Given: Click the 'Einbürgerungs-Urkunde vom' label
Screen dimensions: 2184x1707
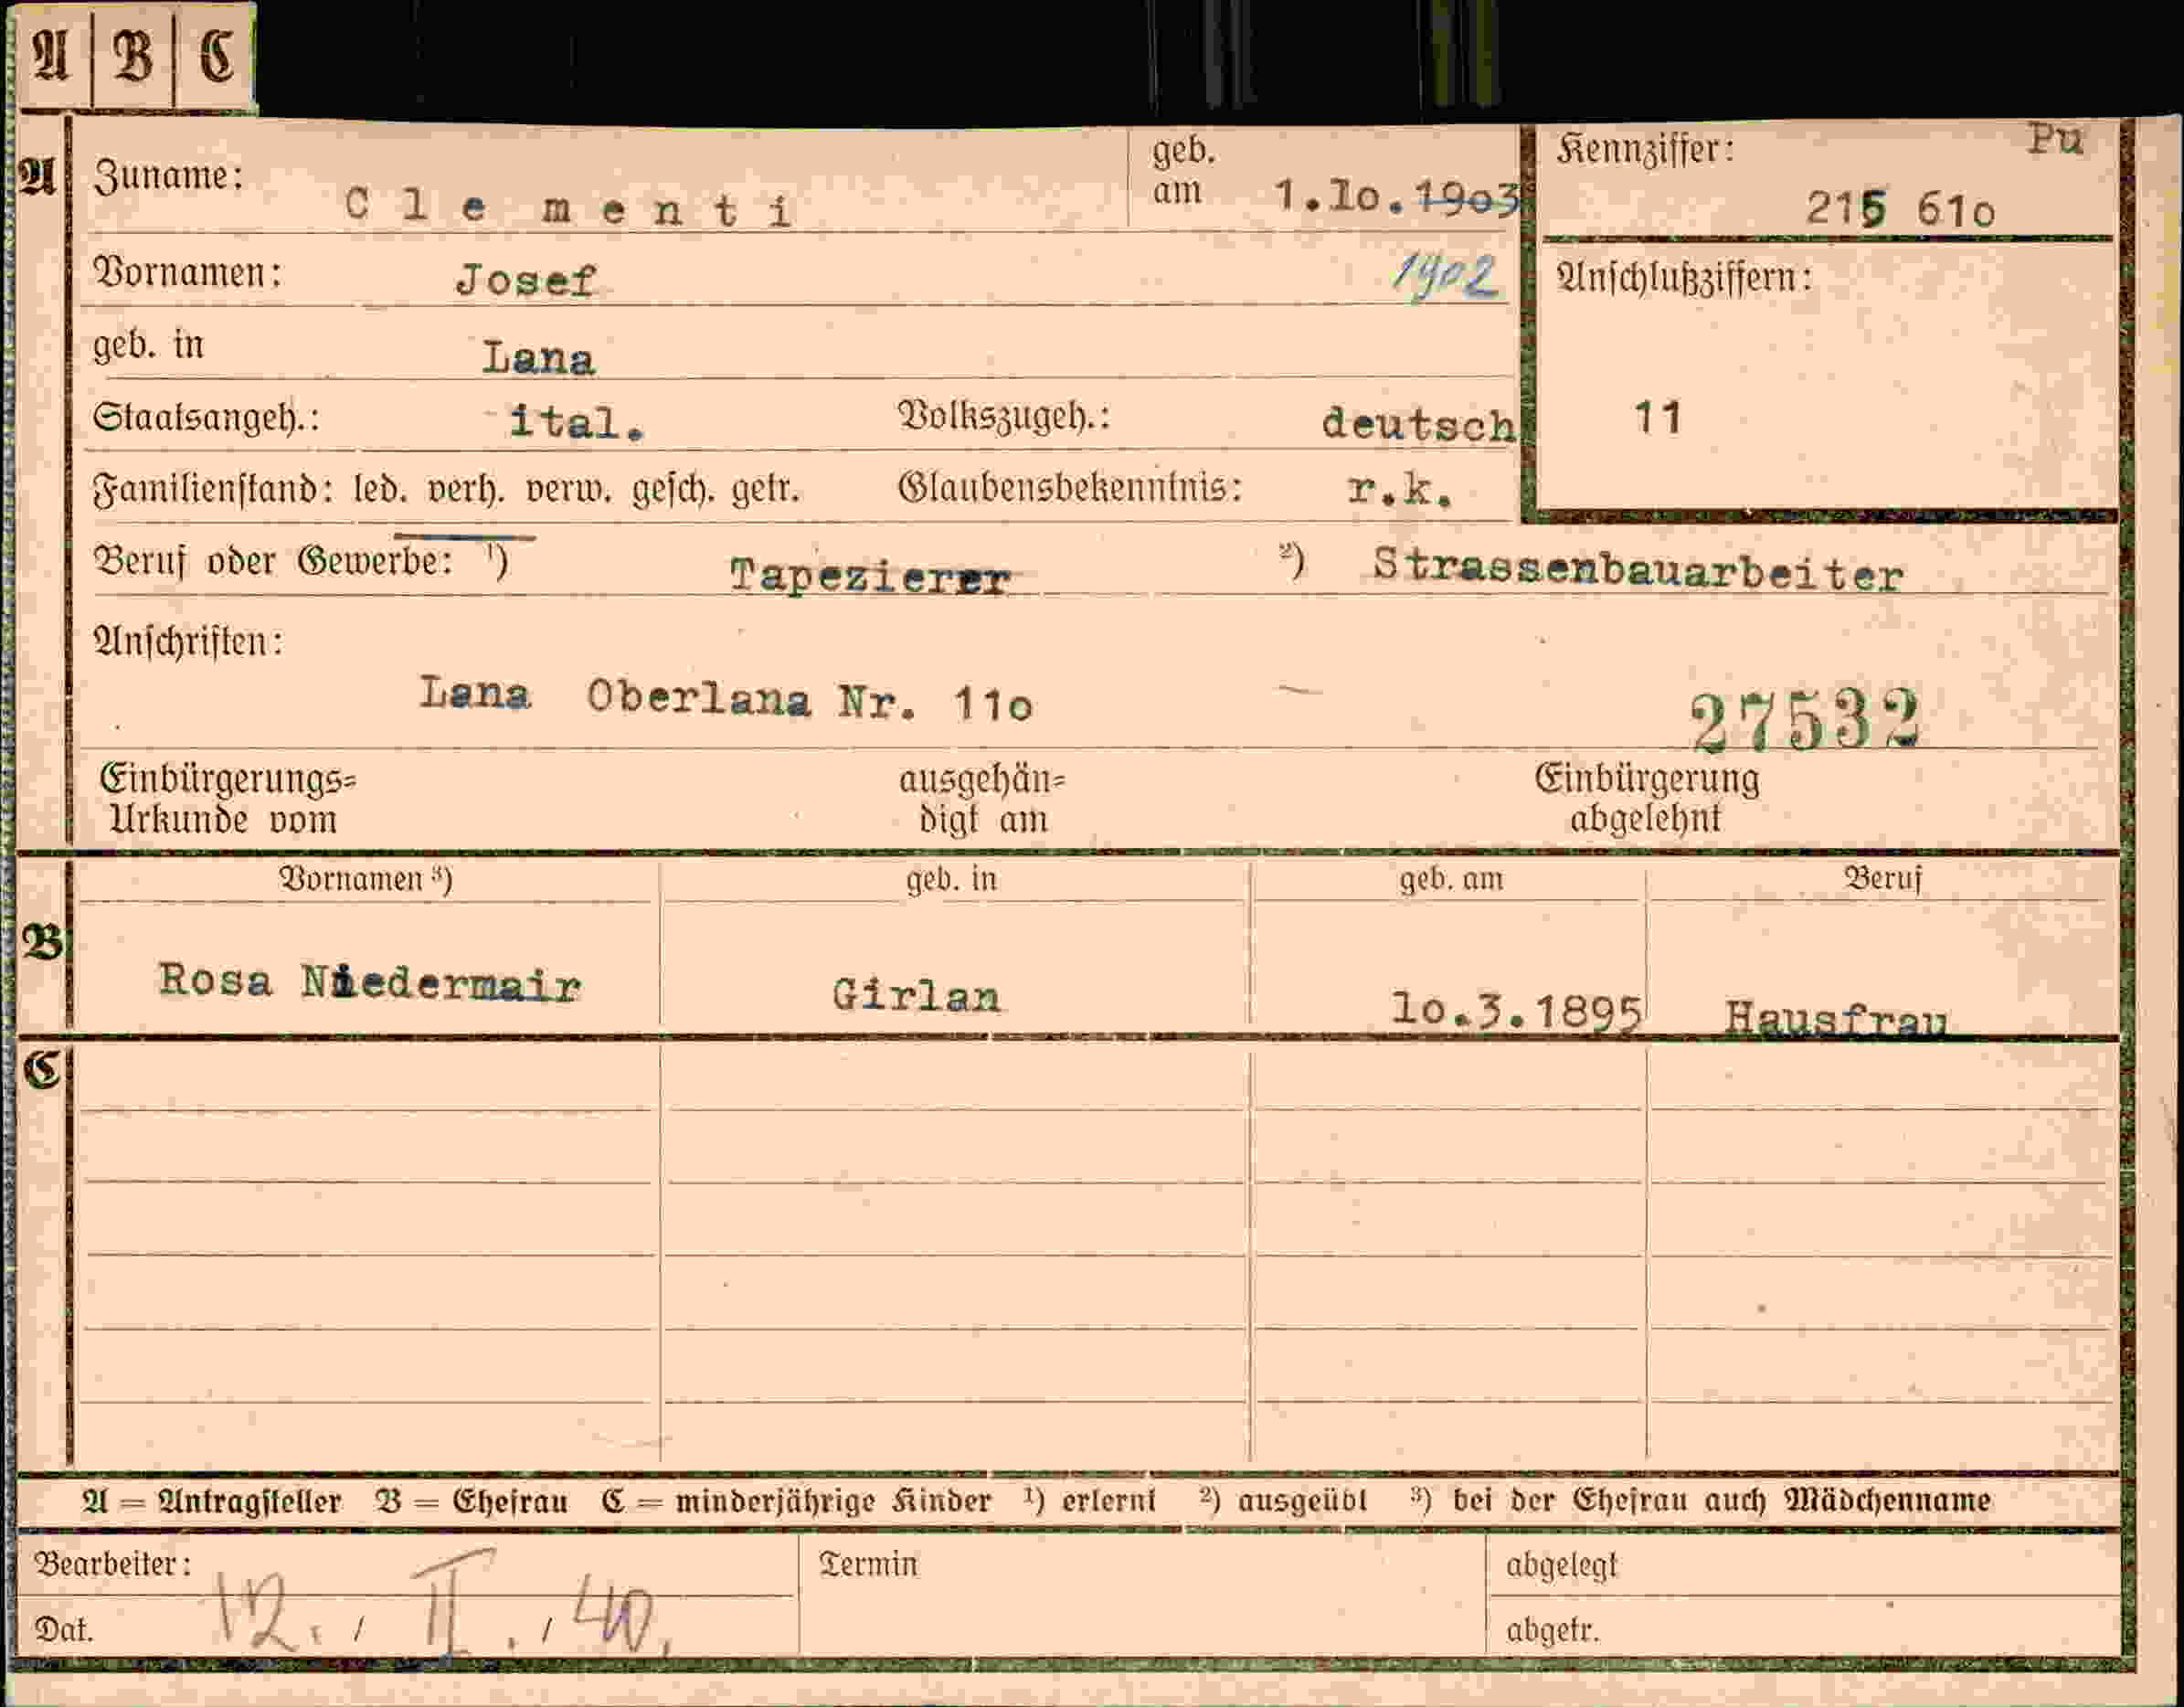Looking at the screenshot, I should 228,799.
